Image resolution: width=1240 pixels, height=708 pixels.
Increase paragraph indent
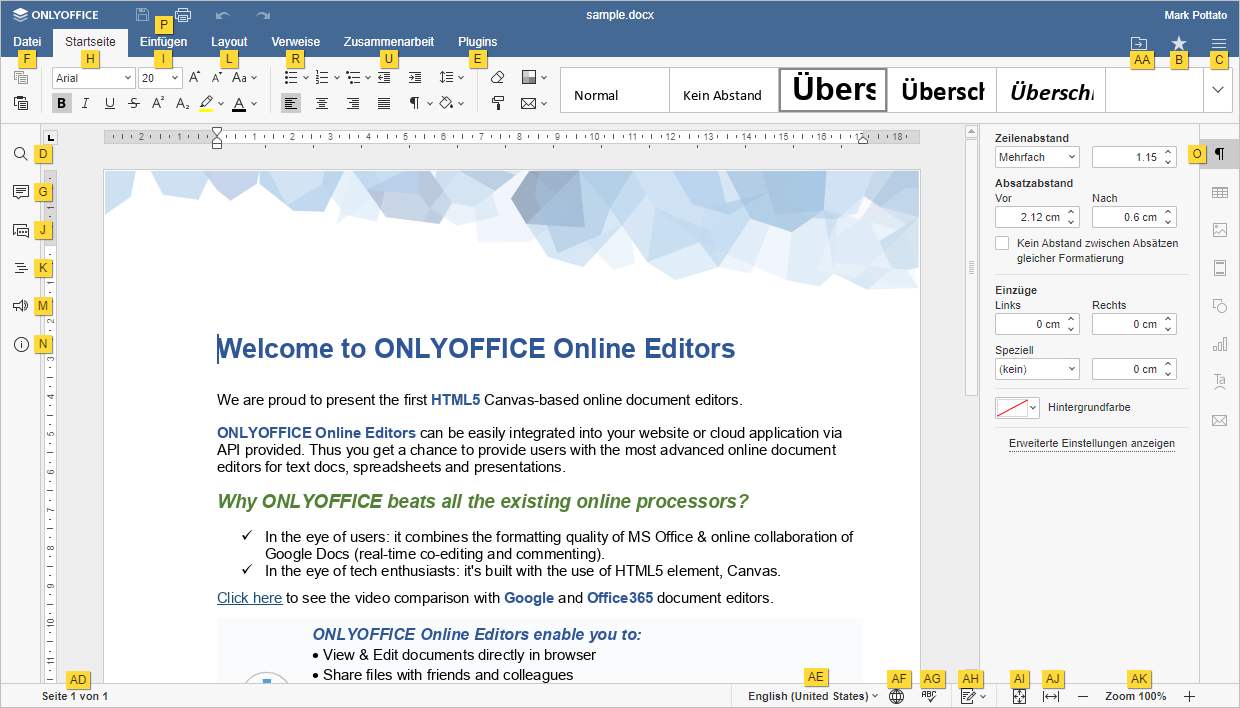[415, 77]
